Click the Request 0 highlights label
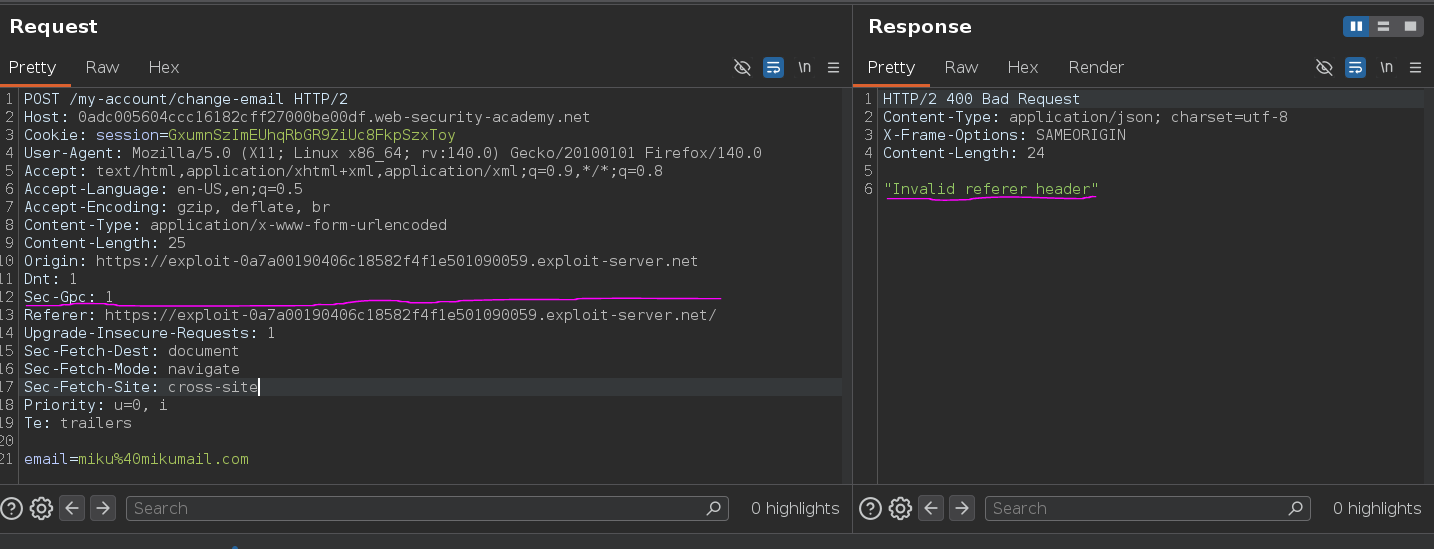 click(x=795, y=508)
